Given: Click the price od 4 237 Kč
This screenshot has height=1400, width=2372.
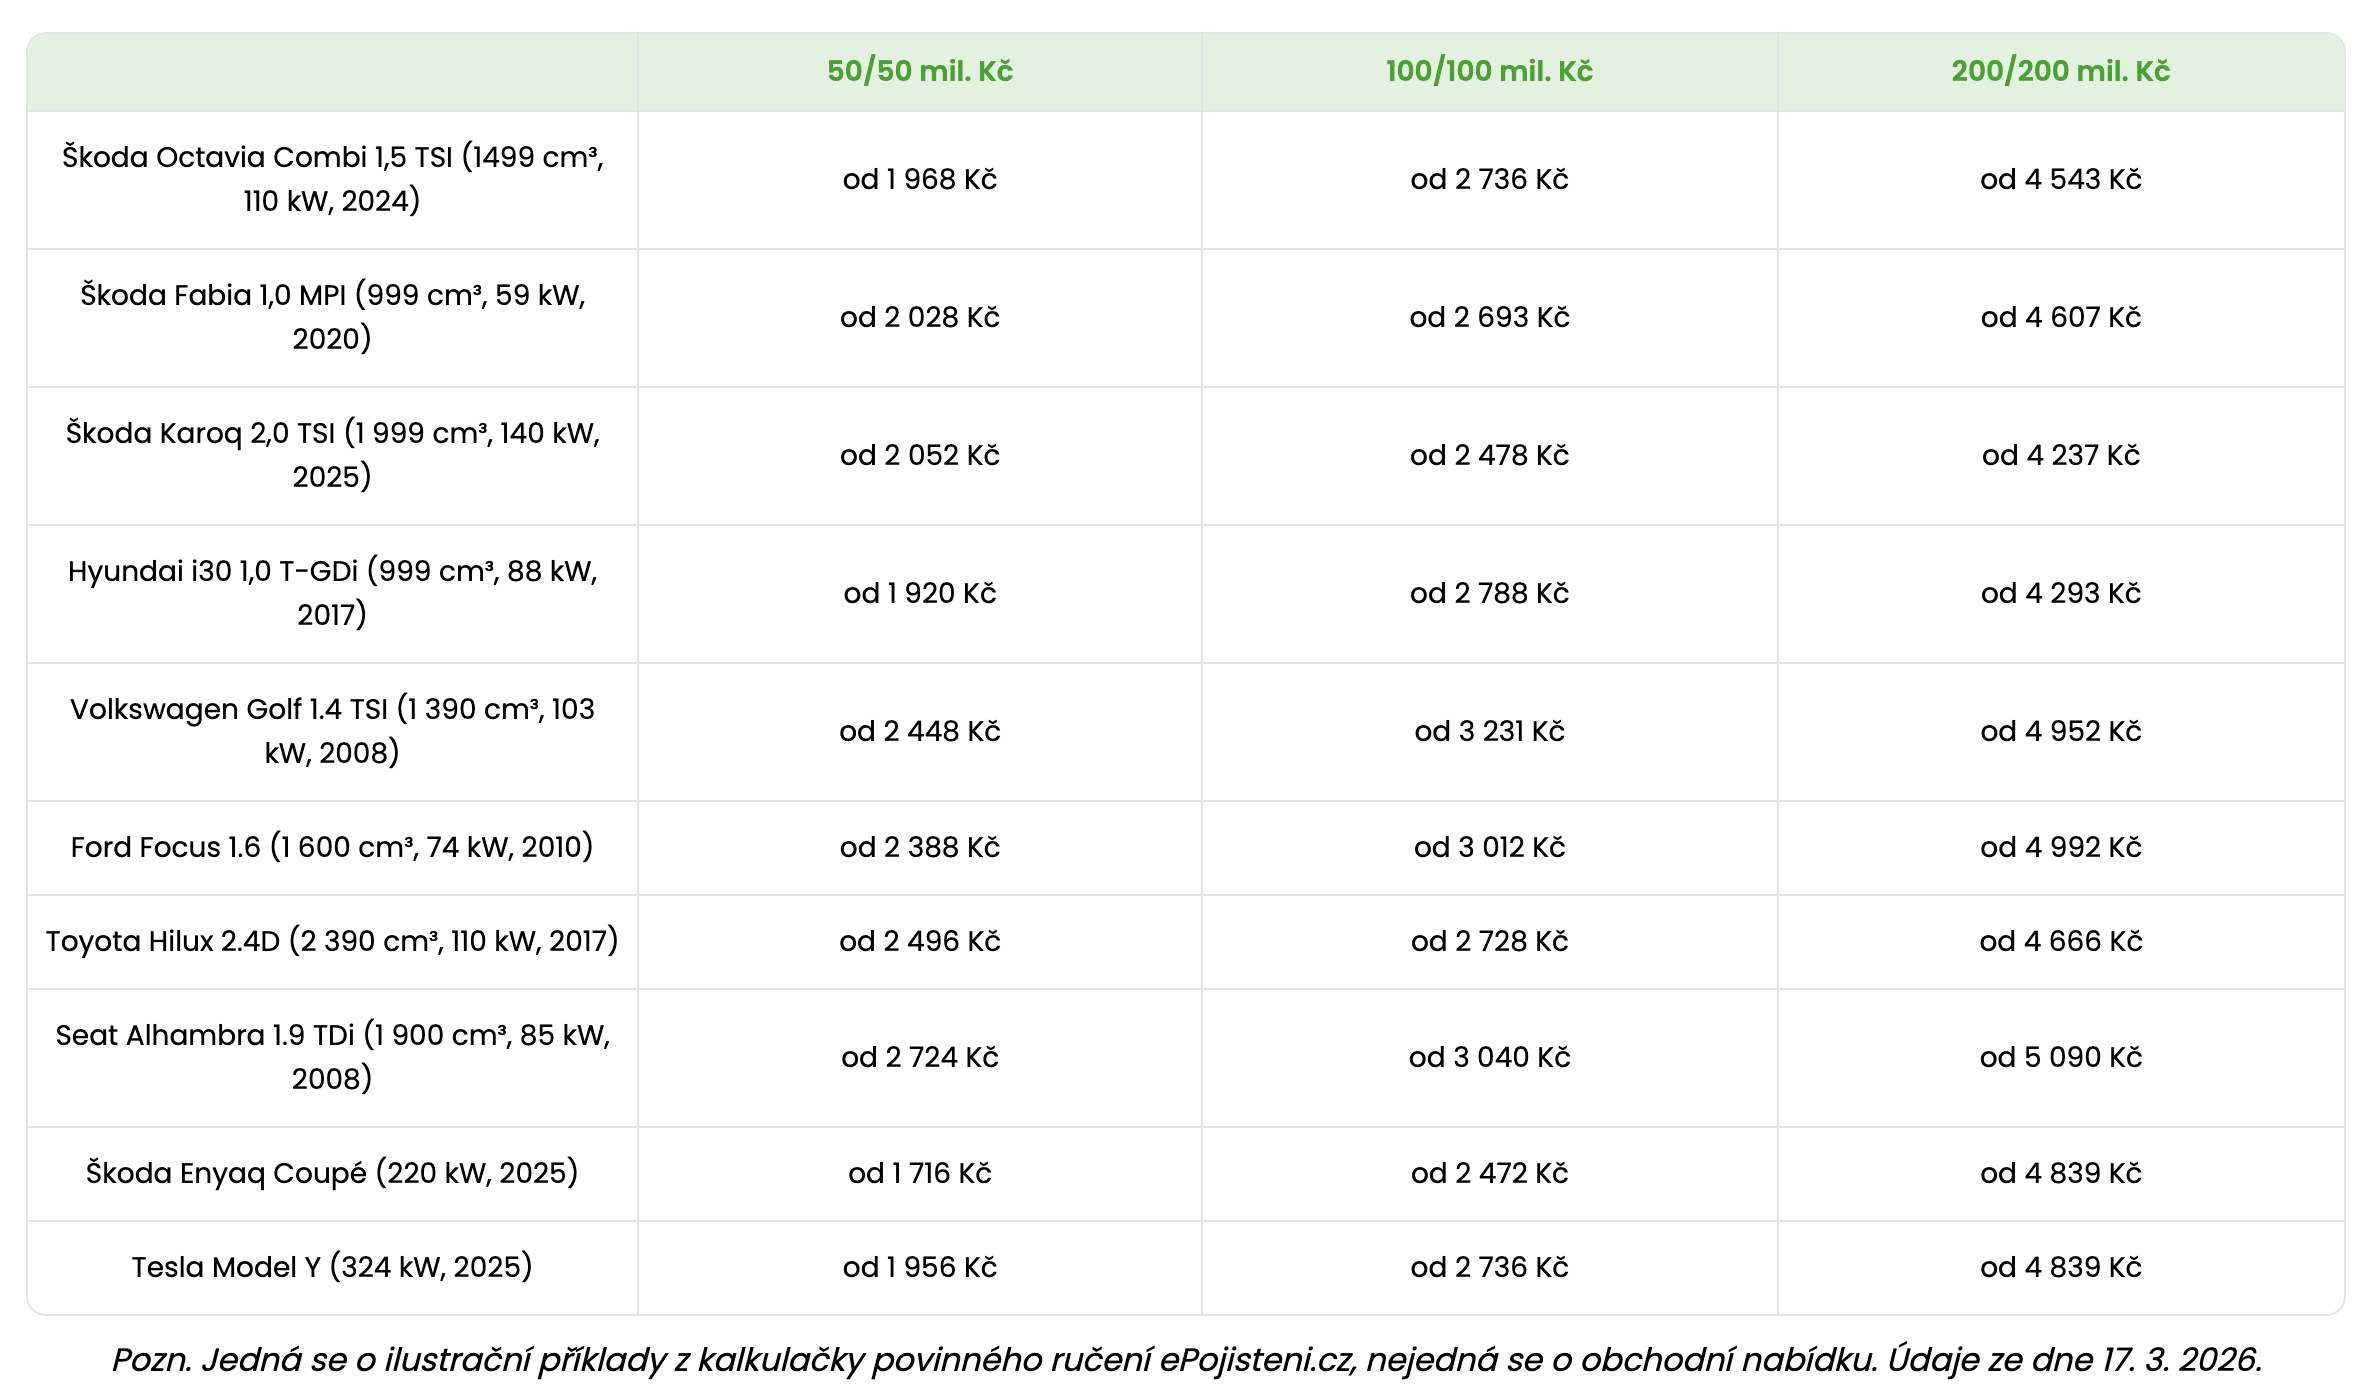Looking at the screenshot, I should tap(2061, 455).
